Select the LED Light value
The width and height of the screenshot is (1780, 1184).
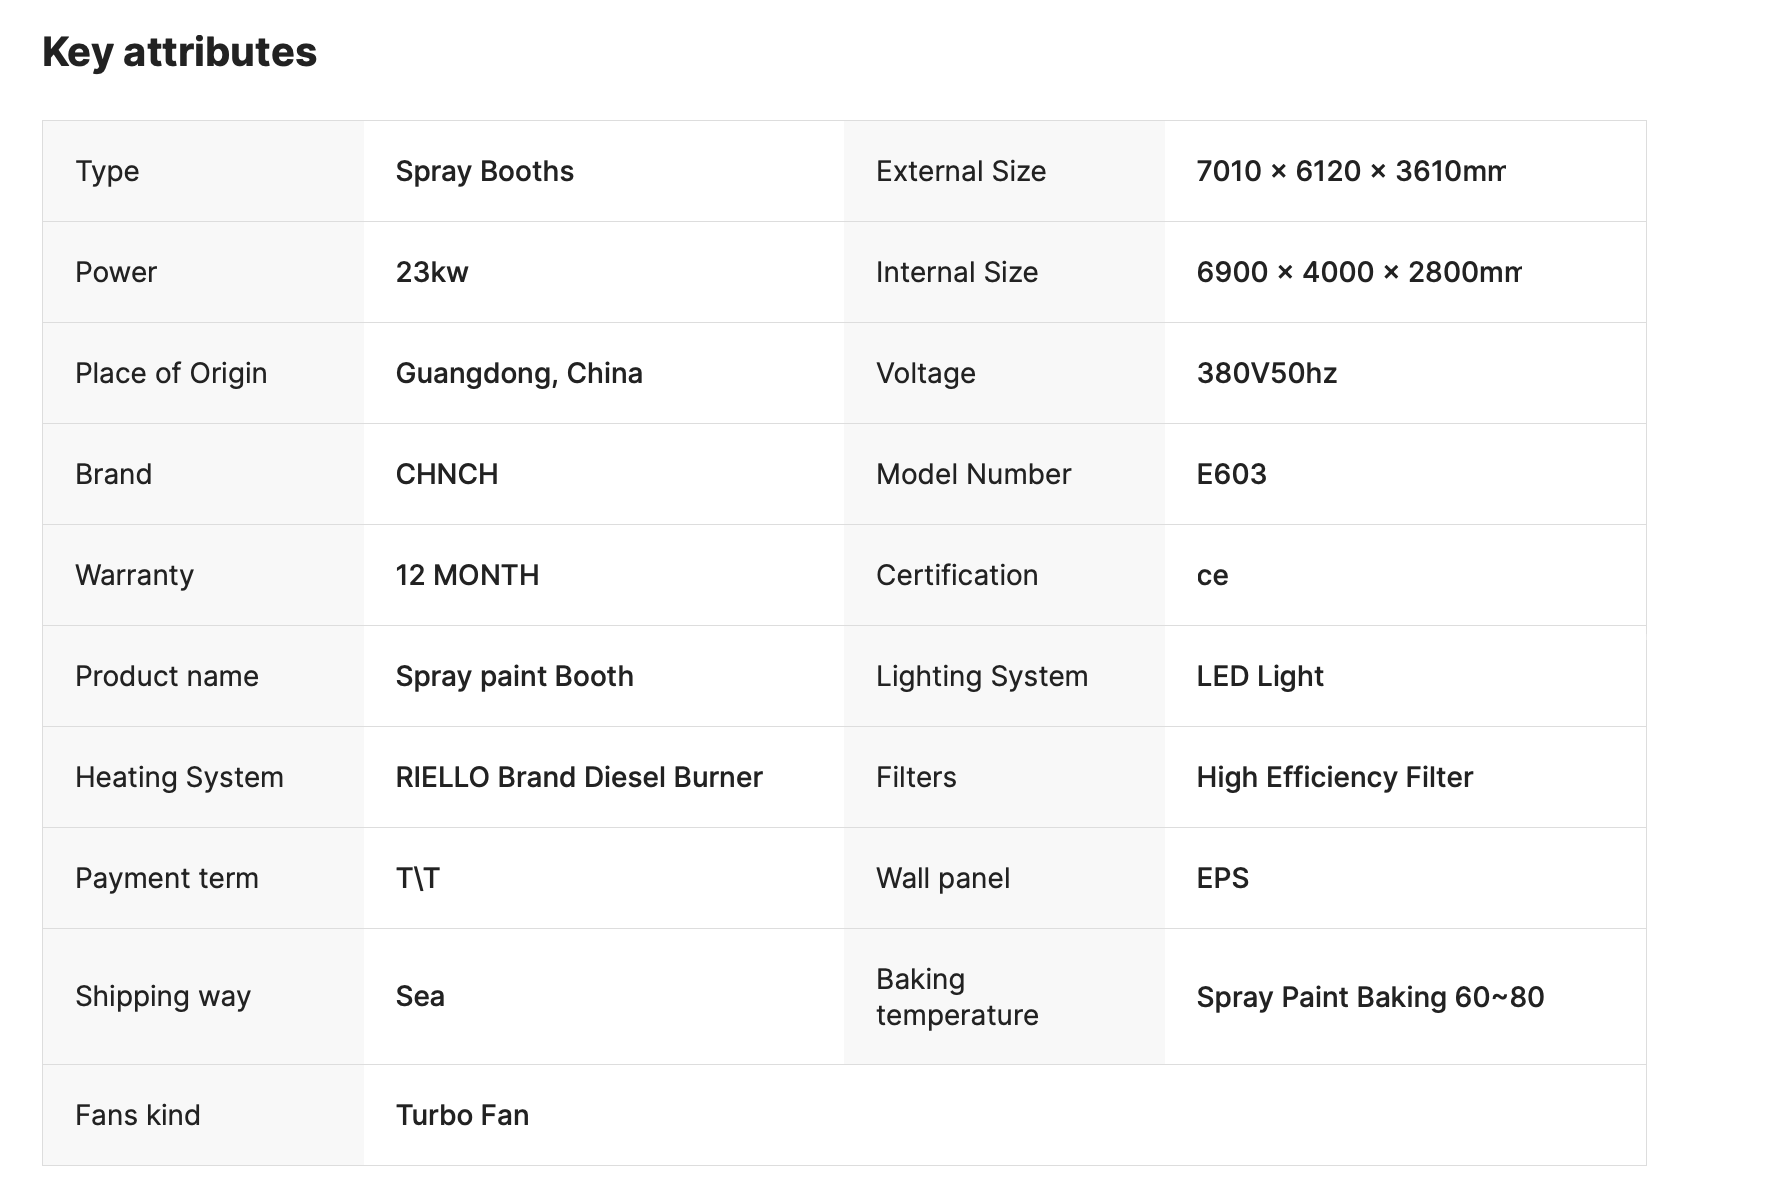tap(1260, 676)
